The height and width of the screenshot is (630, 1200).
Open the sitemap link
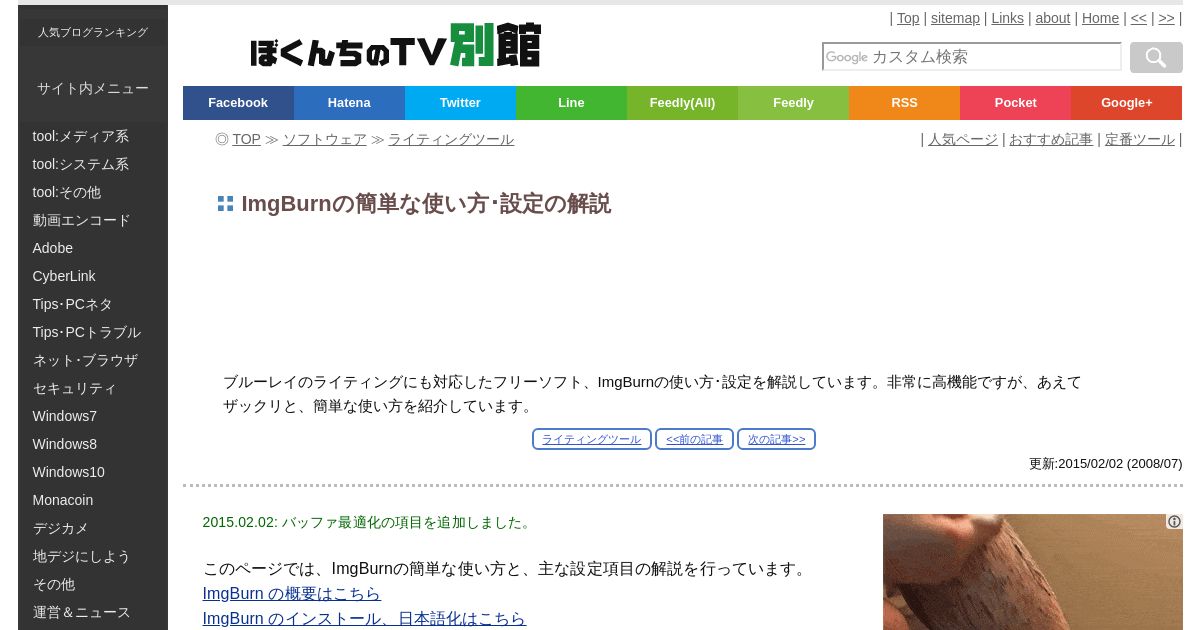[955, 18]
